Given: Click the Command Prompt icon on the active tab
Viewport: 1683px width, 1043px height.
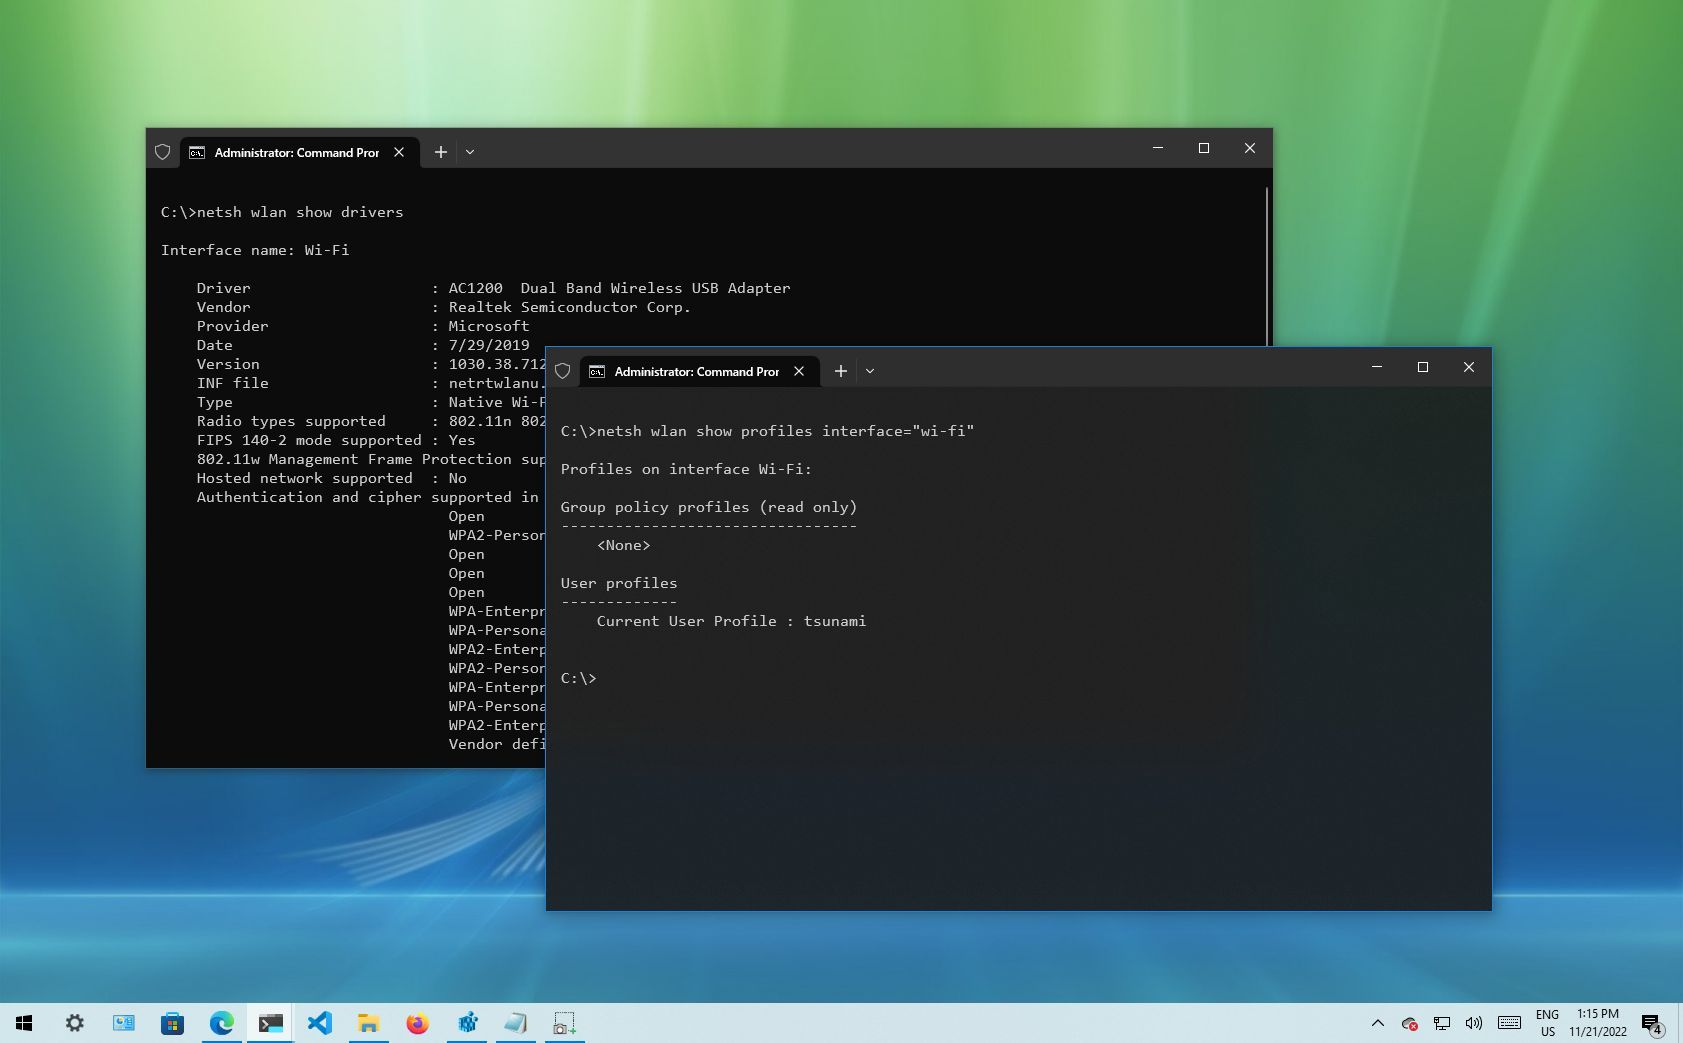Looking at the screenshot, I should [597, 371].
